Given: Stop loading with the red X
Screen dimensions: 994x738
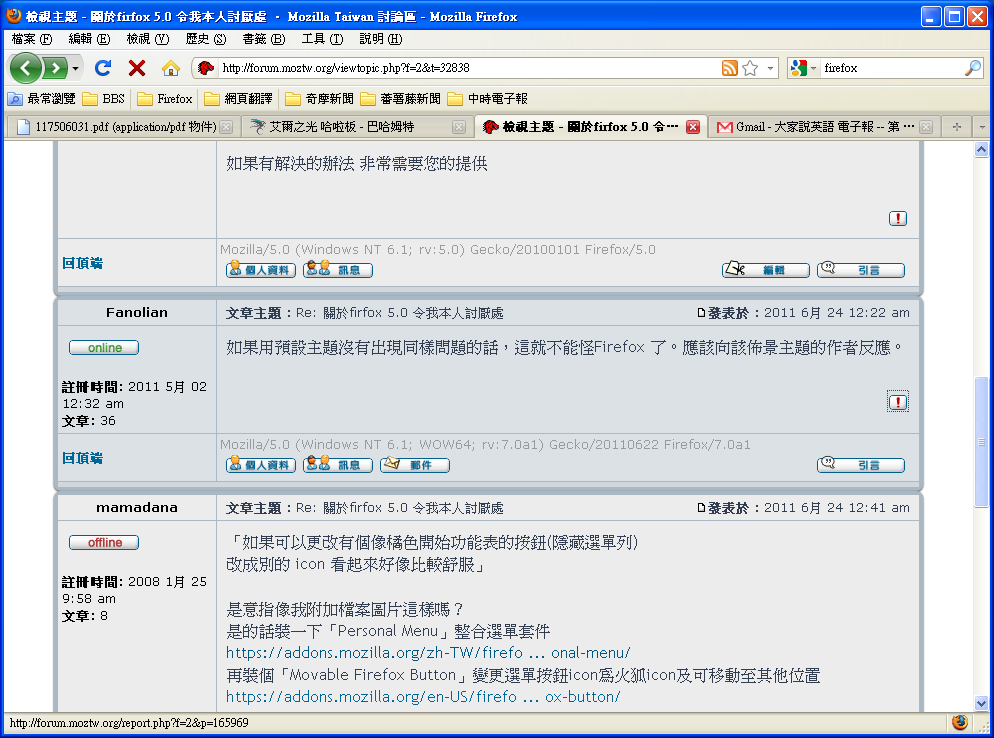Looking at the screenshot, I should coord(136,68).
